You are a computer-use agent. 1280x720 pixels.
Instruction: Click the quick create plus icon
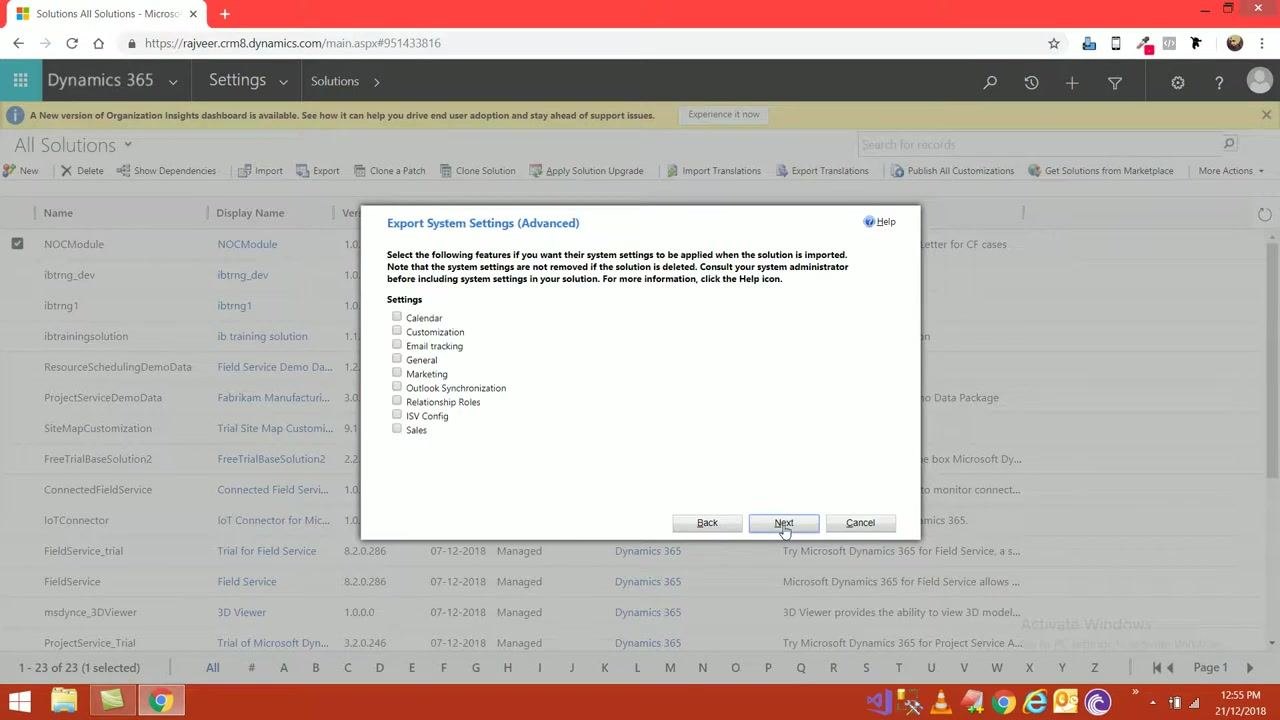point(1072,83)
